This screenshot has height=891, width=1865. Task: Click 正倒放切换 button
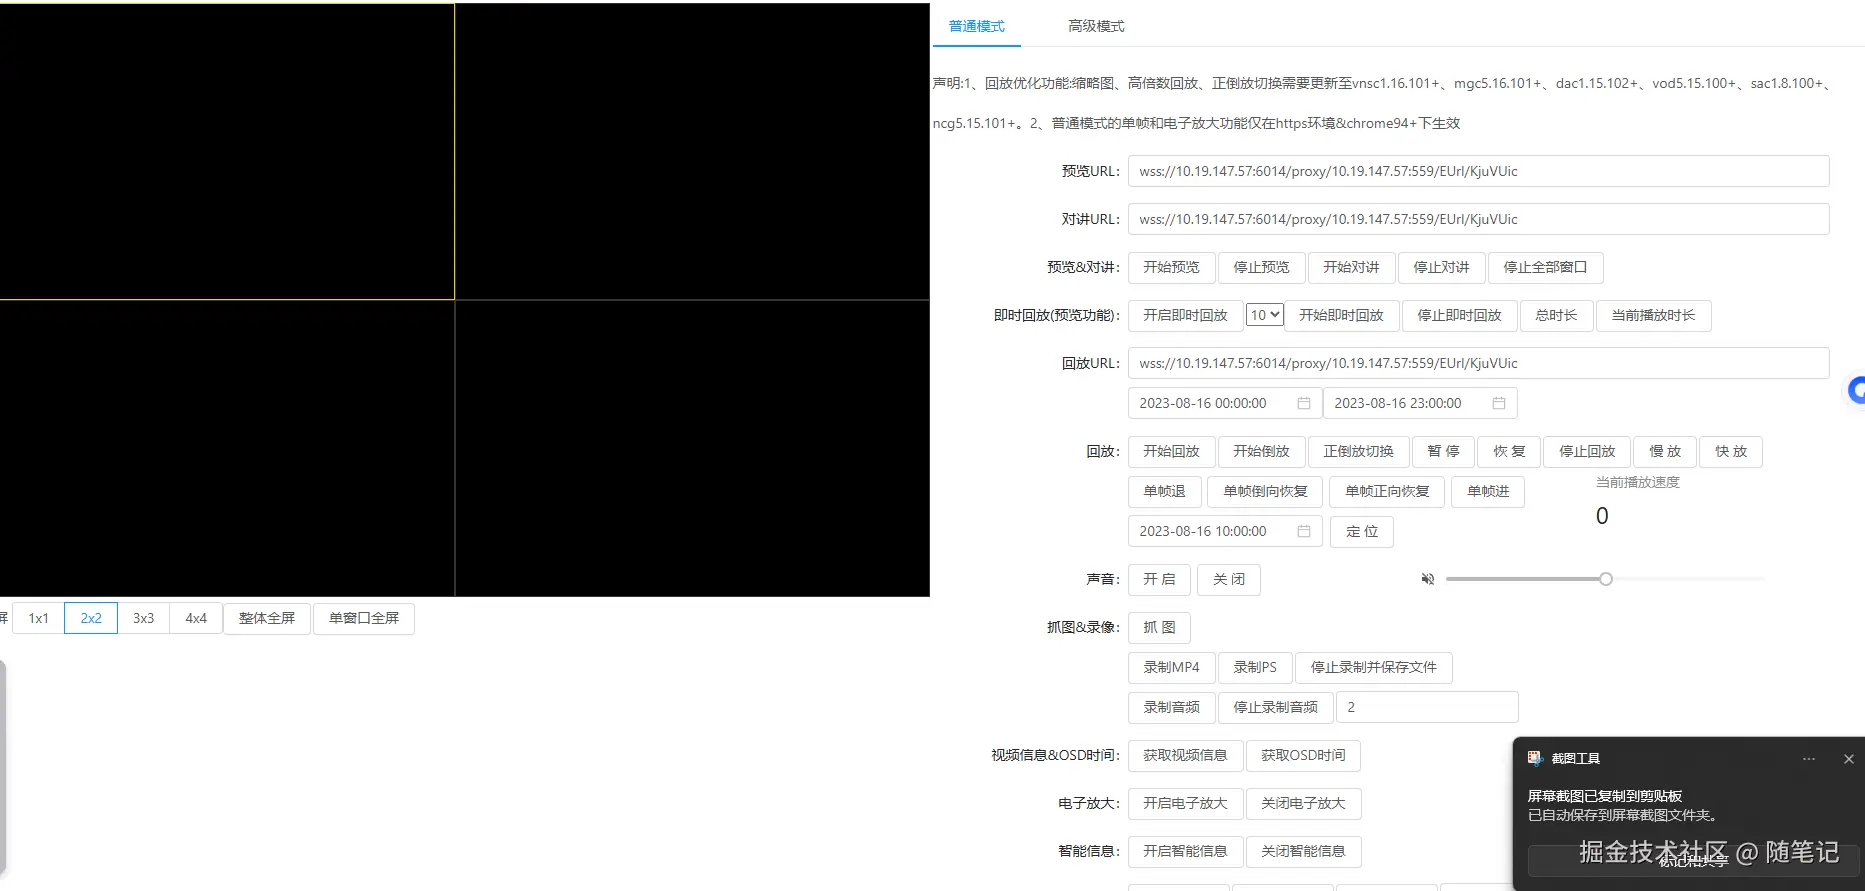click(1359, 451)
